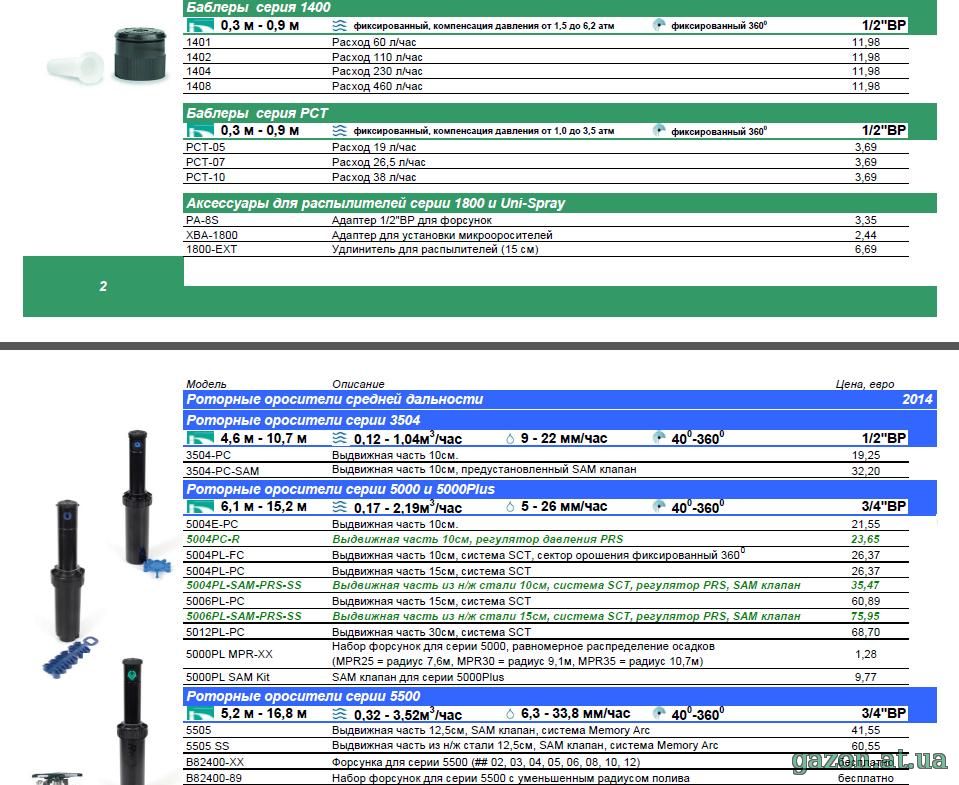This screenshot has height=785, width=959.
Task: Click the water drop icon beside 6,3 - 33,8 мм/час
Action: tap(510, 714)
